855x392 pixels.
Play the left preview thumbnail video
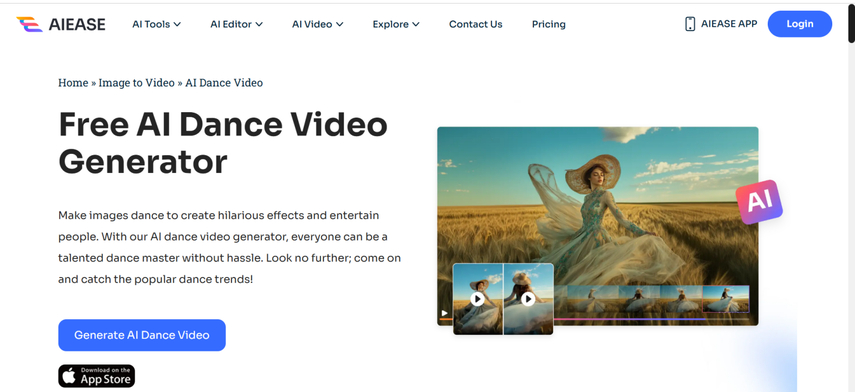coord(478,299)
